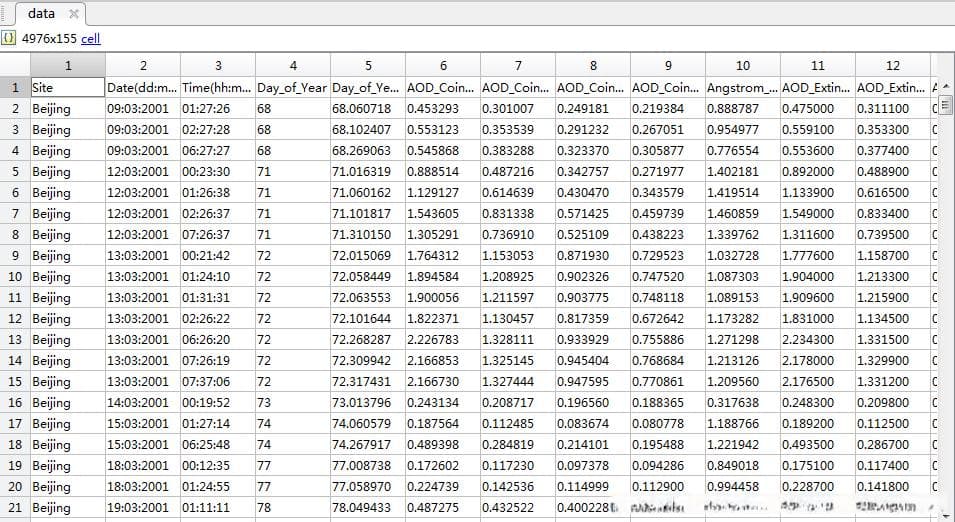Image resolution: width=955 pixels, height=522 pixels.
Task: Select column header 3
Action: pyautogui.click(x=217, y=65)
